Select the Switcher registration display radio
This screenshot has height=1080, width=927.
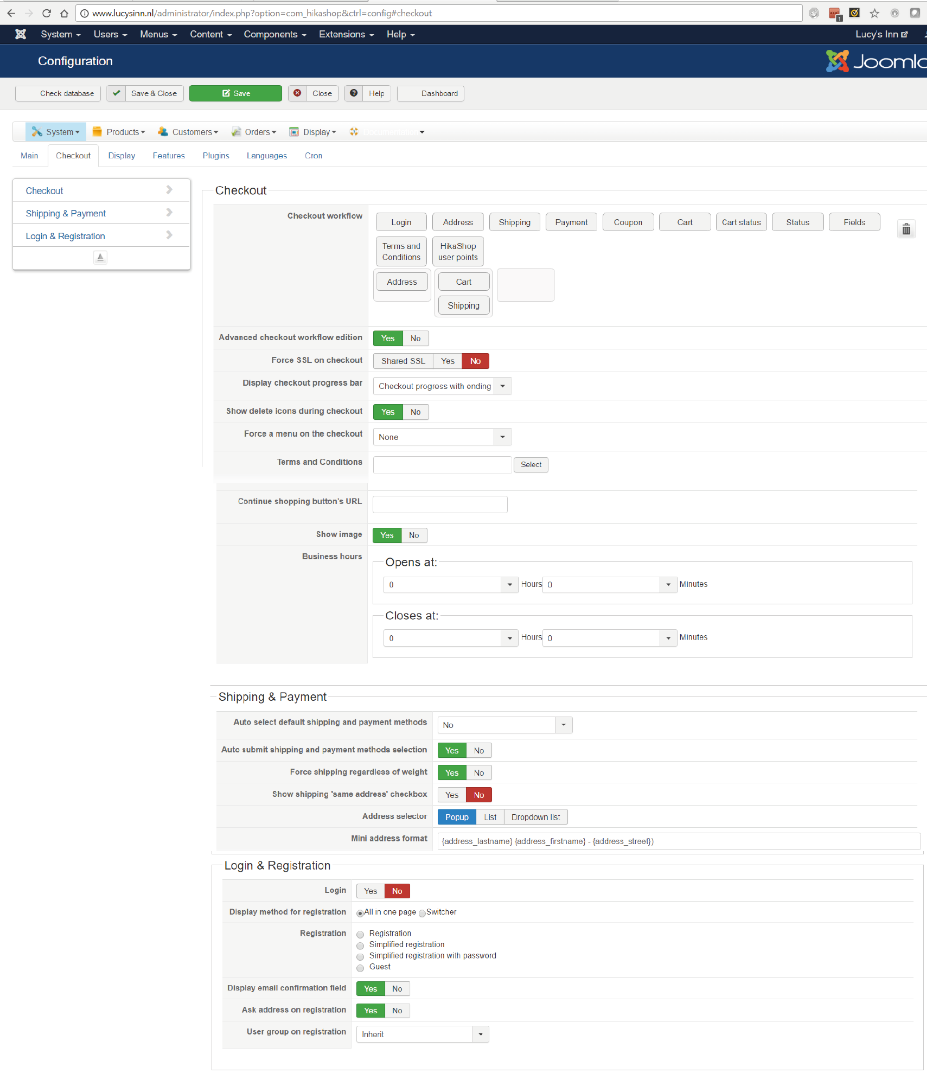point(422,913)
